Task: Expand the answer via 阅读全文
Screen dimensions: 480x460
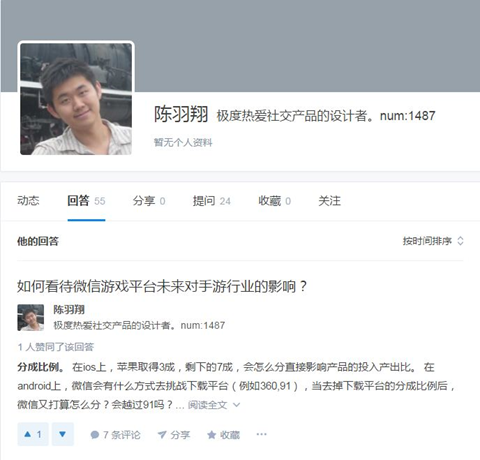Action: (x=207, y=405)
